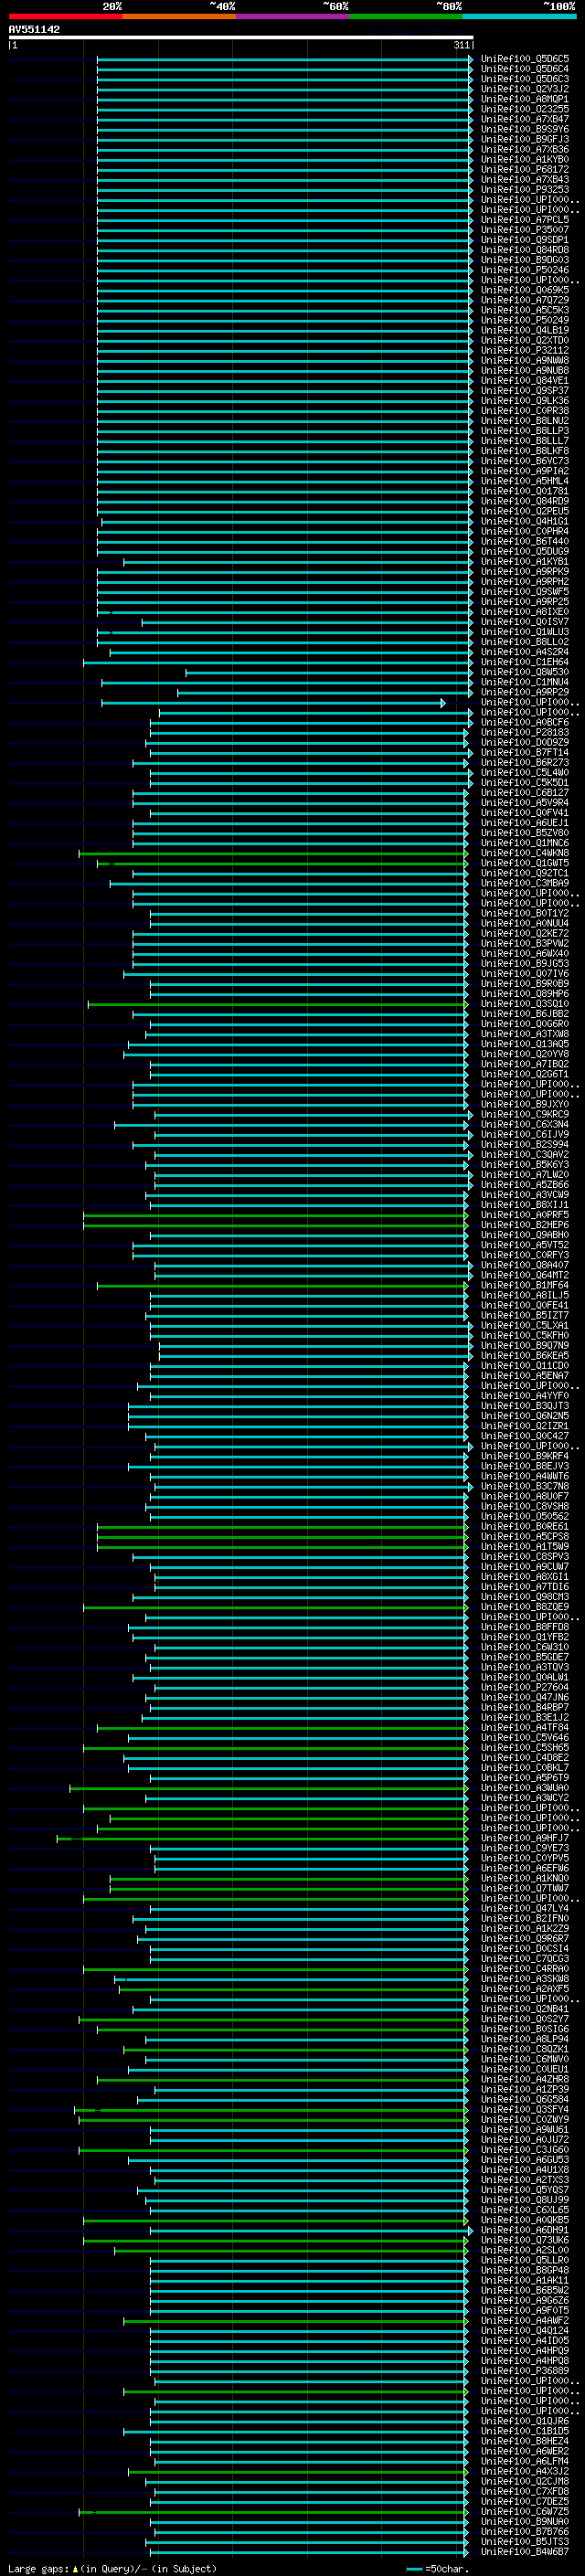Click the UniRef100_A5HML4 label

524,481
